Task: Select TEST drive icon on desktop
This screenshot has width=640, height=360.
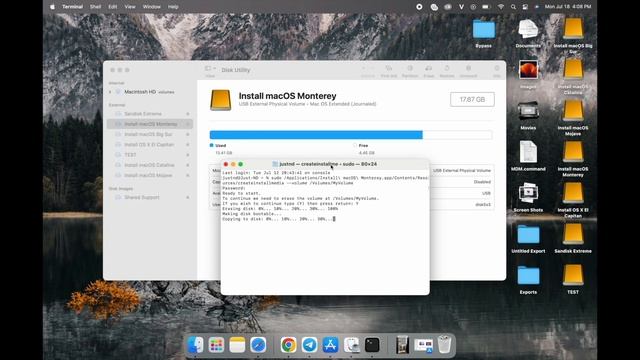Action: coord(573,280)
